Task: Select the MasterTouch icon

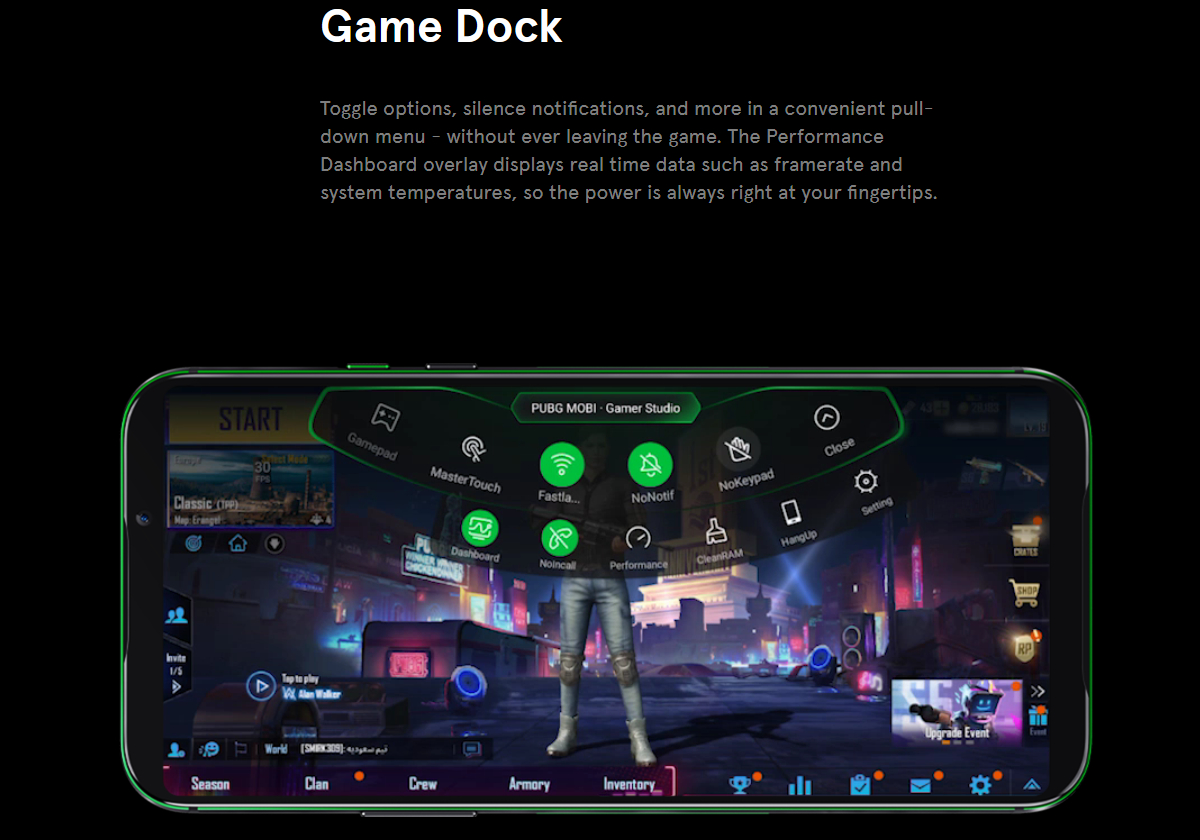Action: tap(472, 448)
